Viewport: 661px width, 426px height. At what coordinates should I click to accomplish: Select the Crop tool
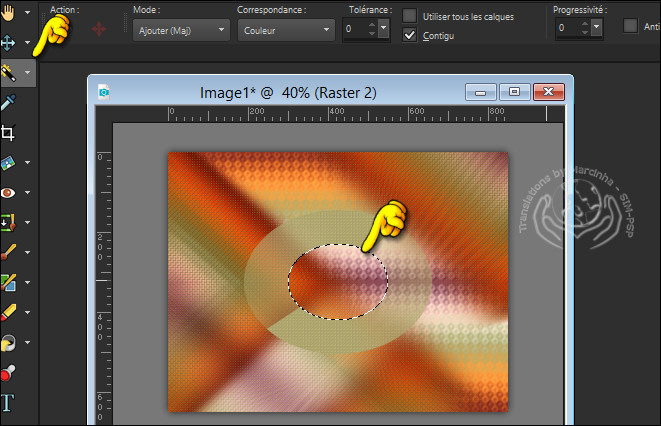[9, 132]
